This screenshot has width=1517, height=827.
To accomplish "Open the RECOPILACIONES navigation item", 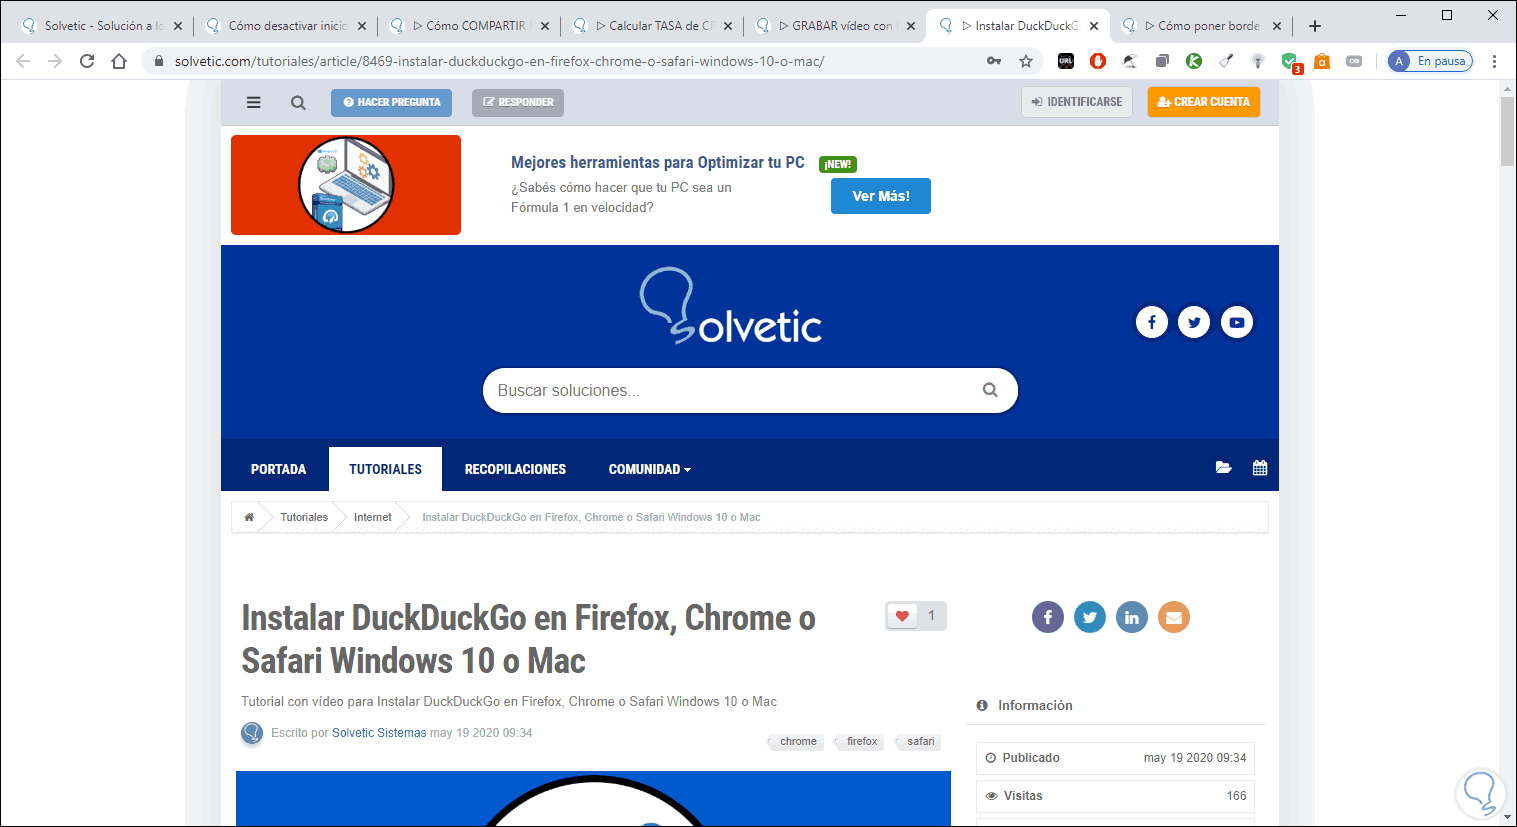I will pyautogui.click(x=515, y=469).
